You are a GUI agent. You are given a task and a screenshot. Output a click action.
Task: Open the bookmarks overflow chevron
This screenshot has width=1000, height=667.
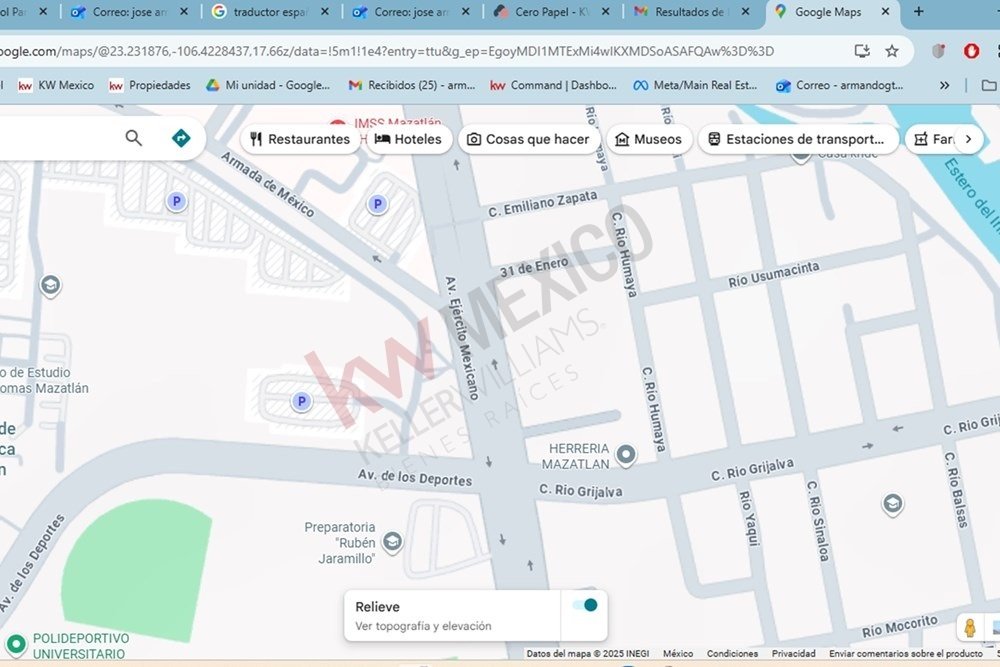click(945, 85)
